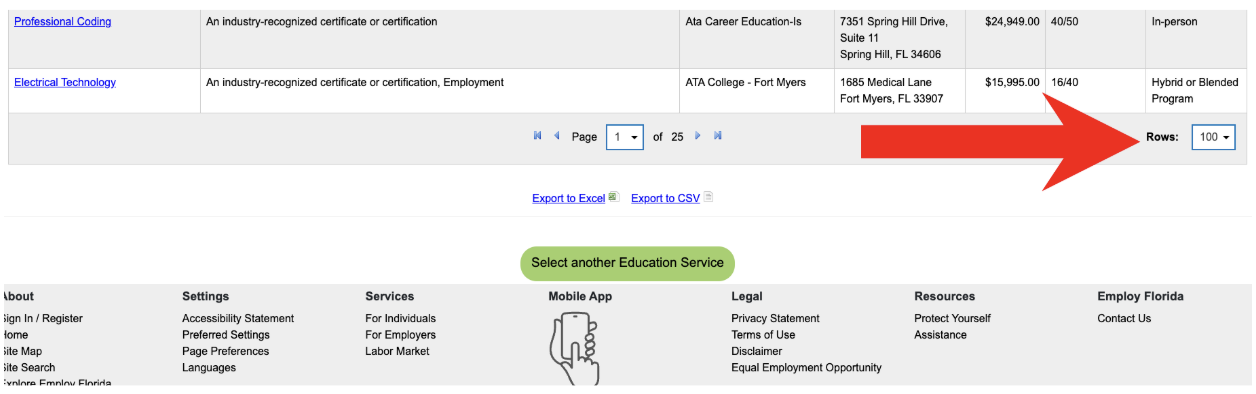This screenshot has height=394, width=1256.
Task: Open the page number dropdown
Action: coord(625,137)
